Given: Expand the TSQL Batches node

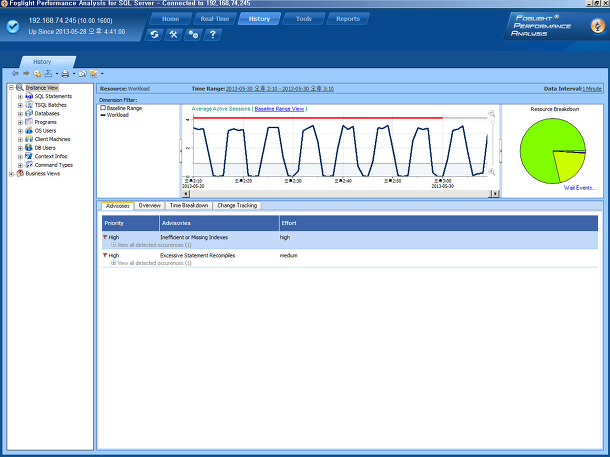Looking at the screenshot, I should pyautogui.click(x=20, y=105).
